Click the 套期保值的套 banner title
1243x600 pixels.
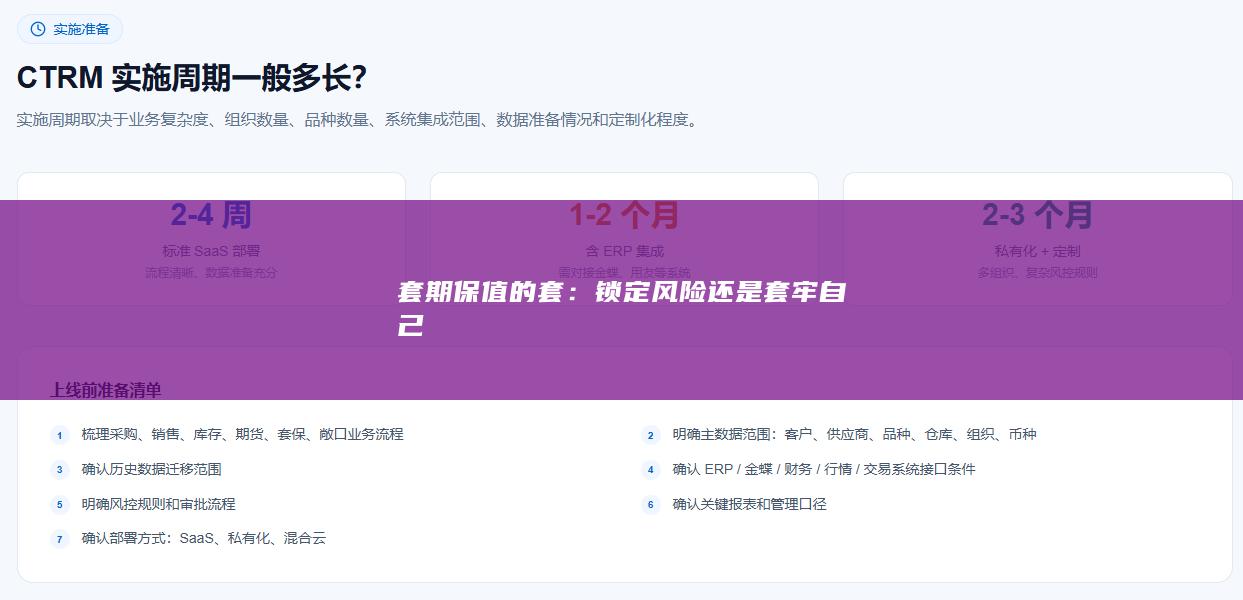click(x=622, y=309)
